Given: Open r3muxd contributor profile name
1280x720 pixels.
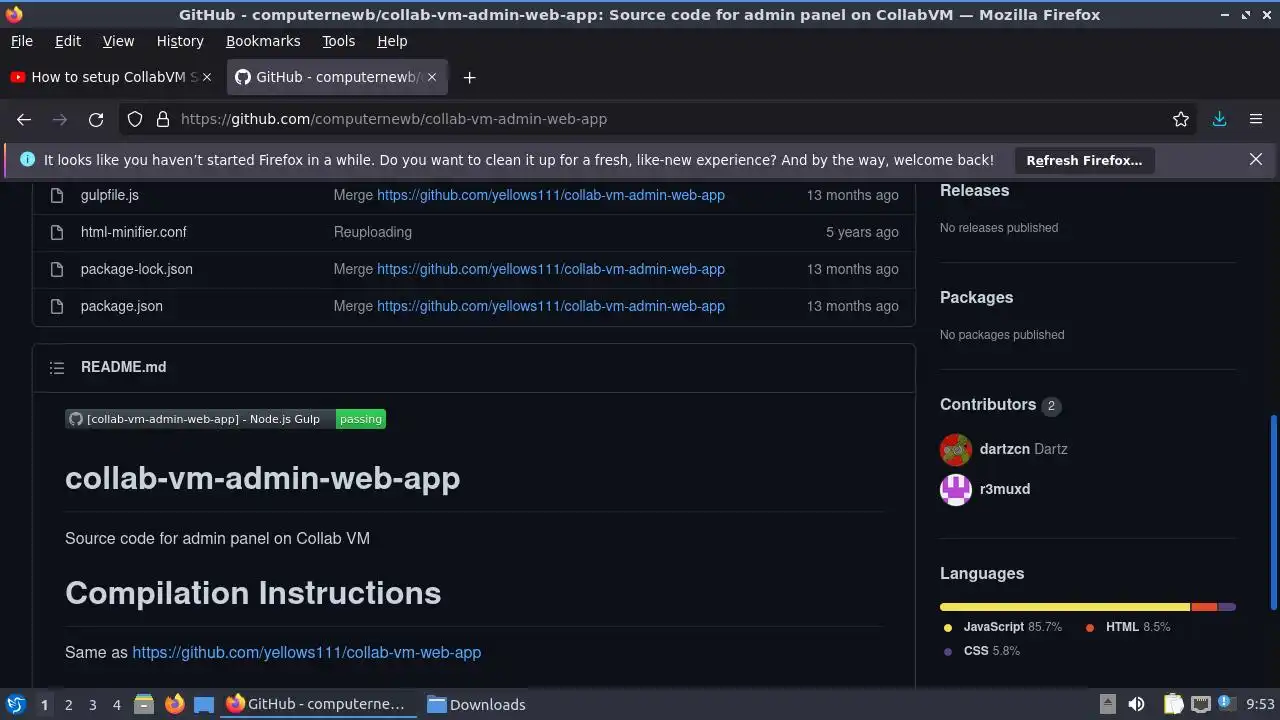Looking at the screenshot, I should tap(1005, 489).
